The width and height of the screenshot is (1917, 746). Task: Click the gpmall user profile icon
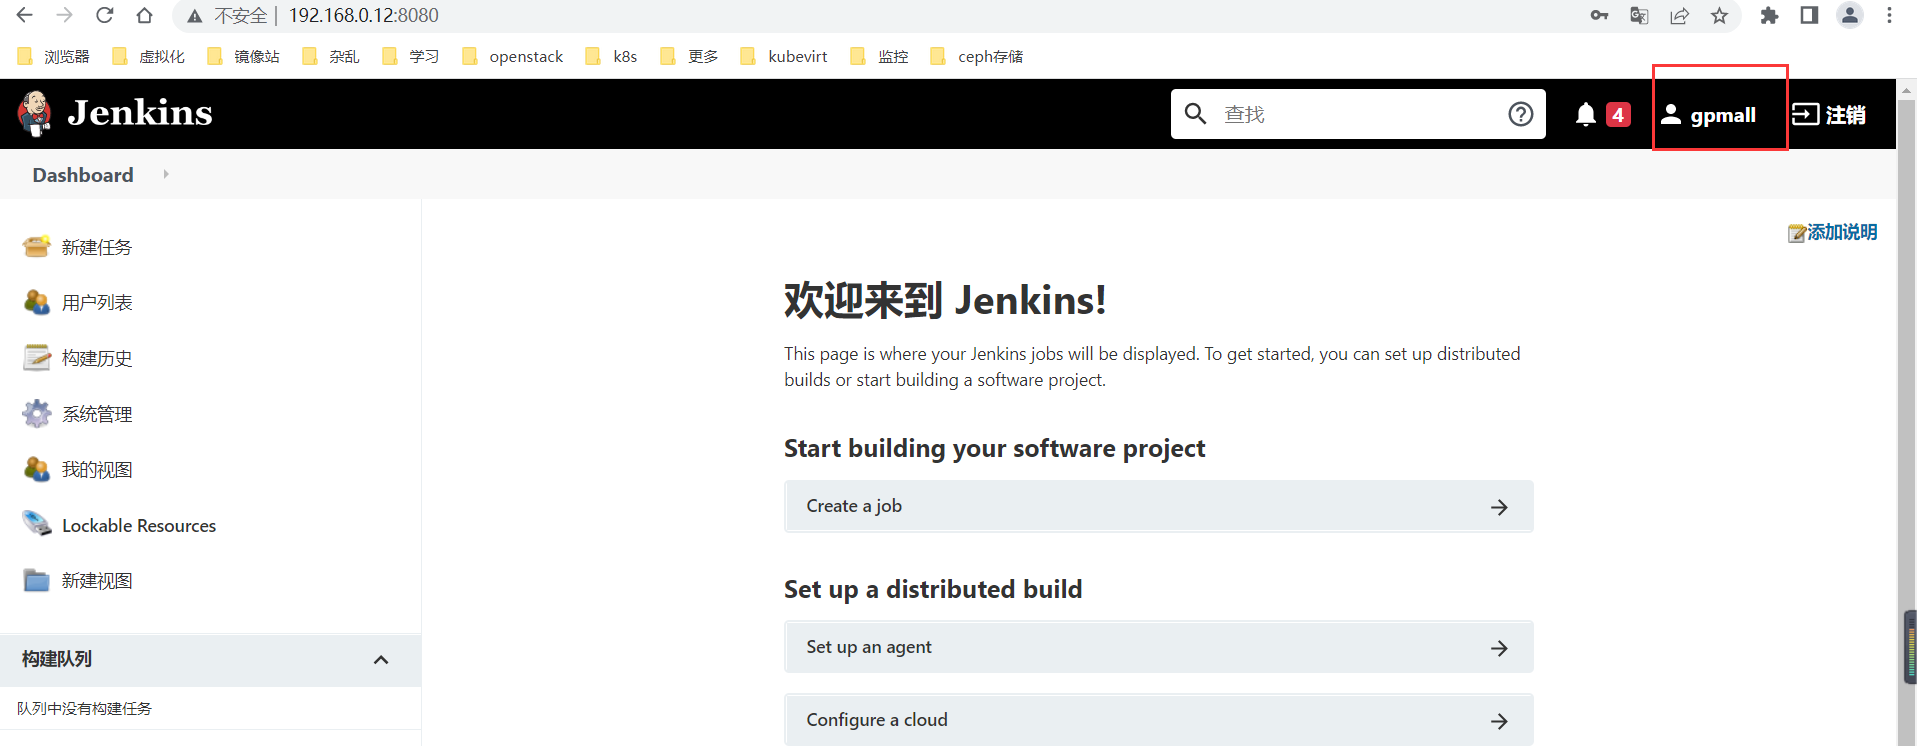coord(1670,114)
